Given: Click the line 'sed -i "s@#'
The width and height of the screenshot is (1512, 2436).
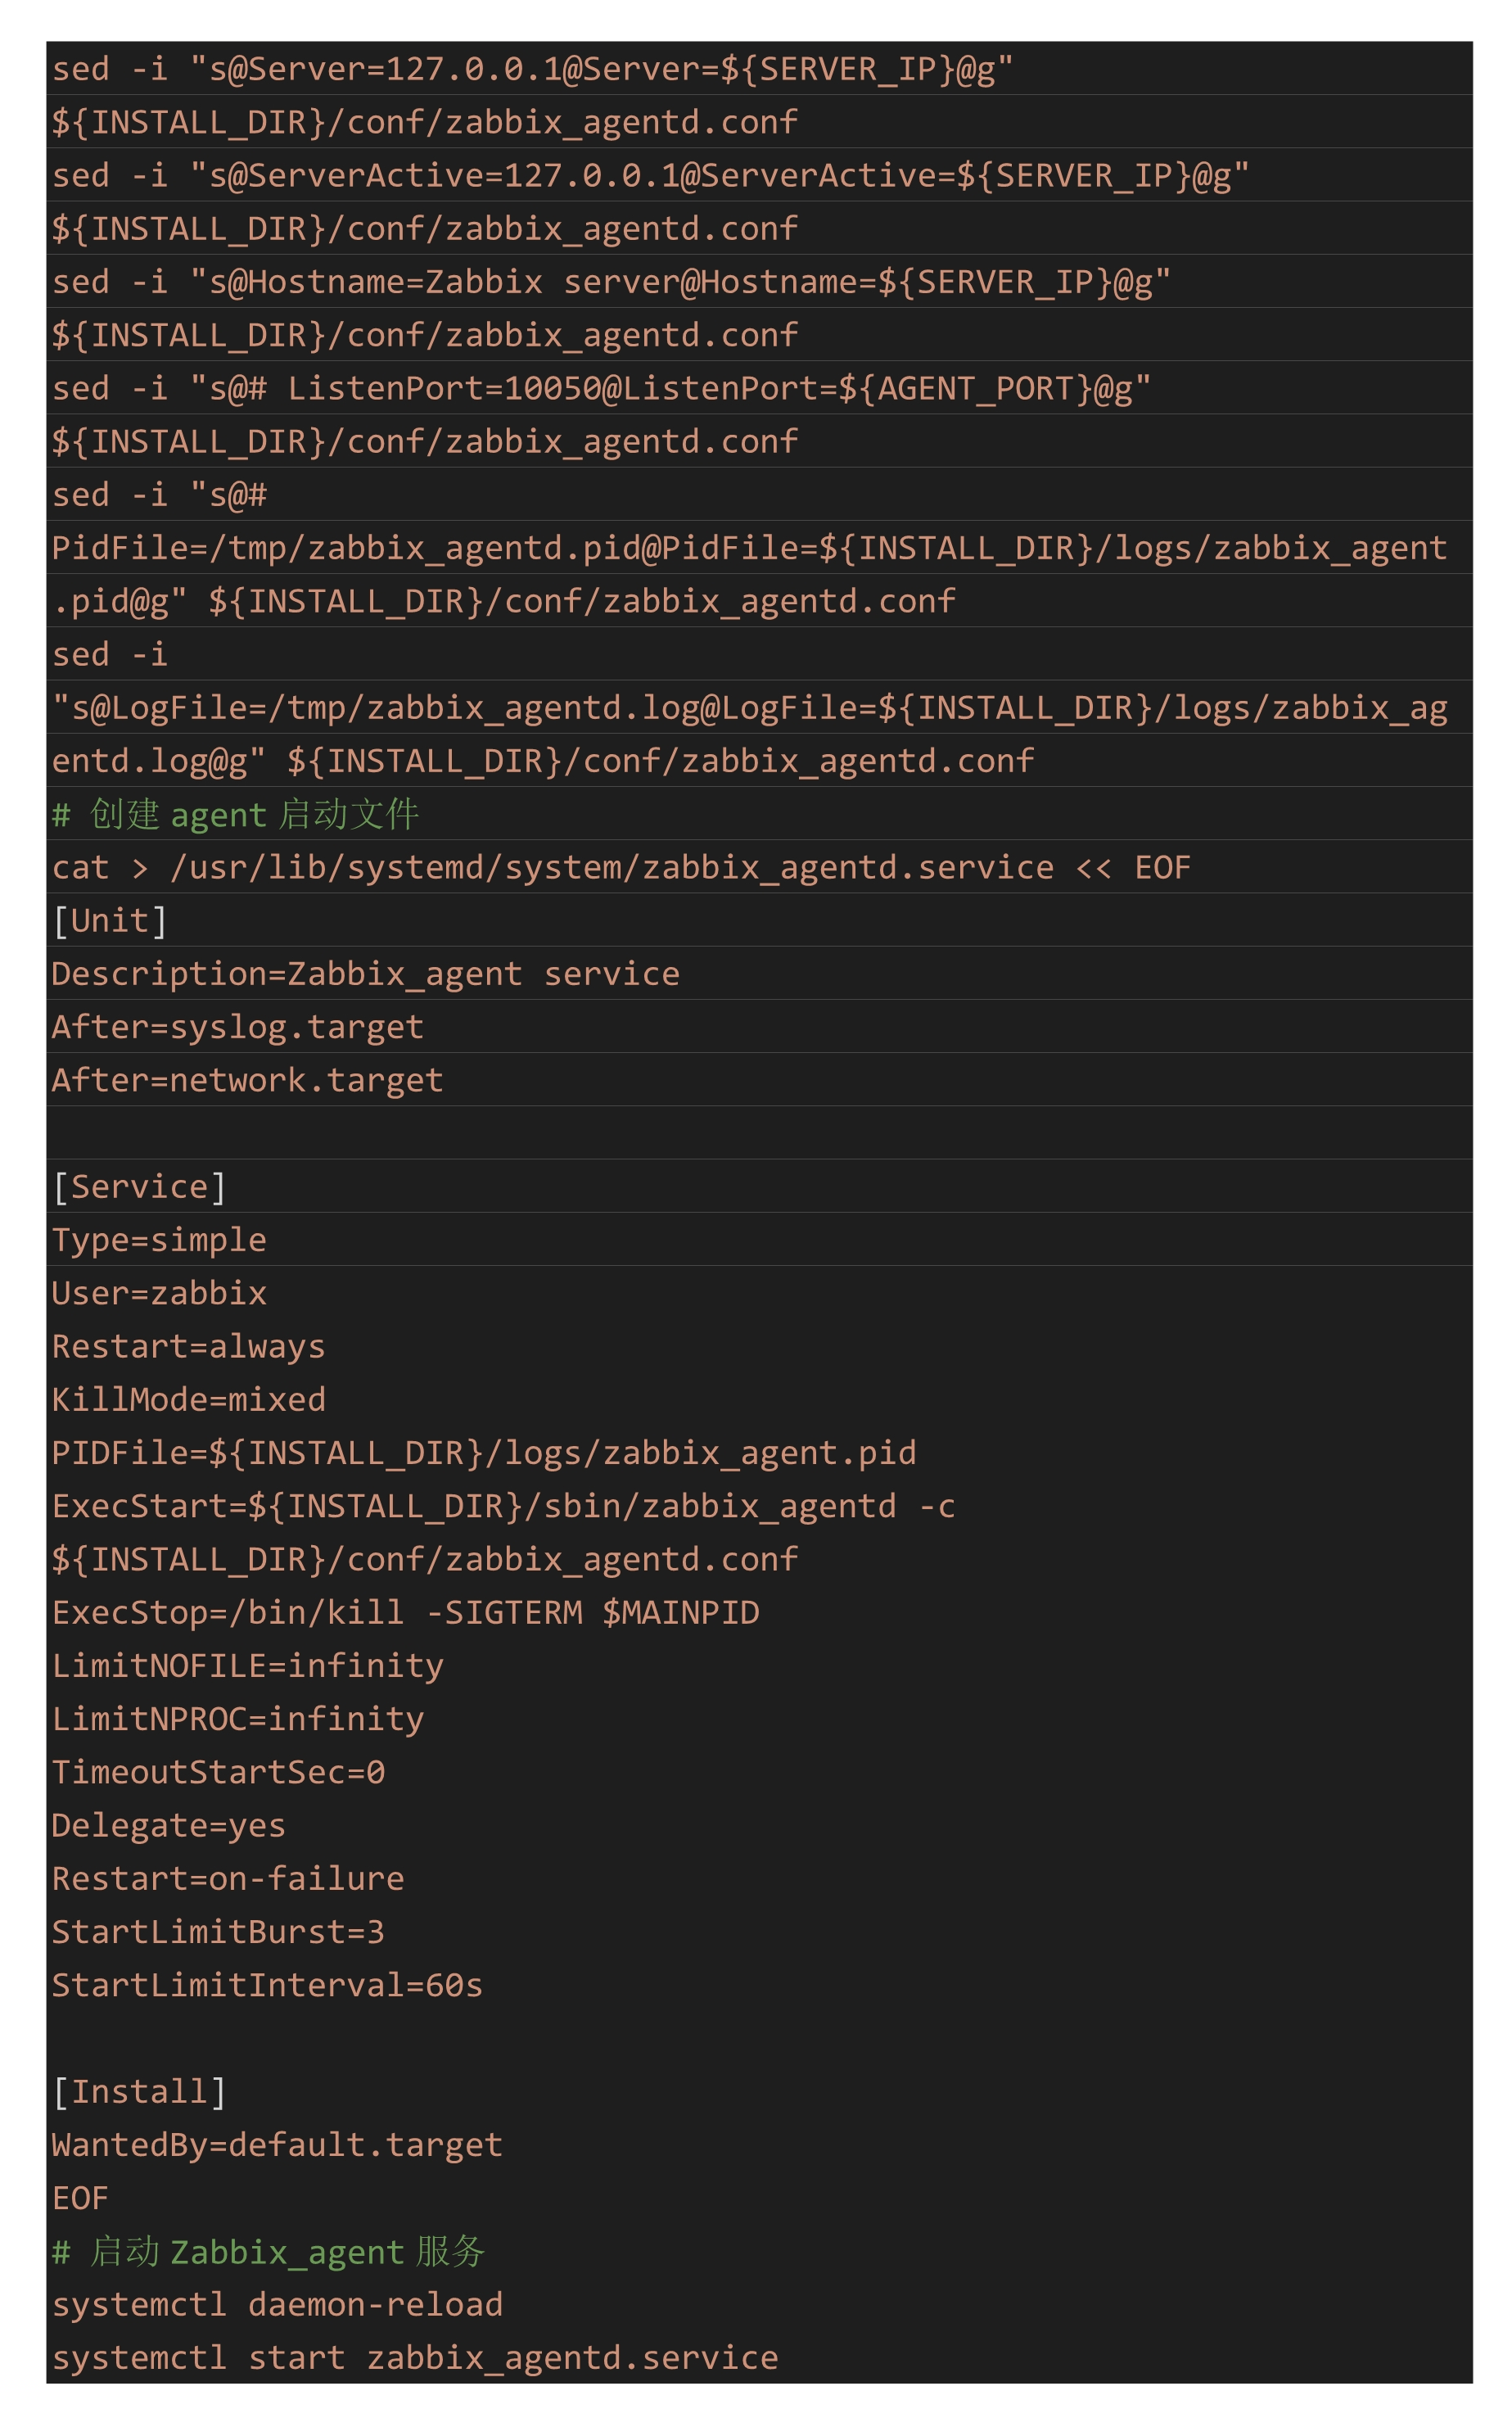Looking at the screenshot, I should coord(159,494).
